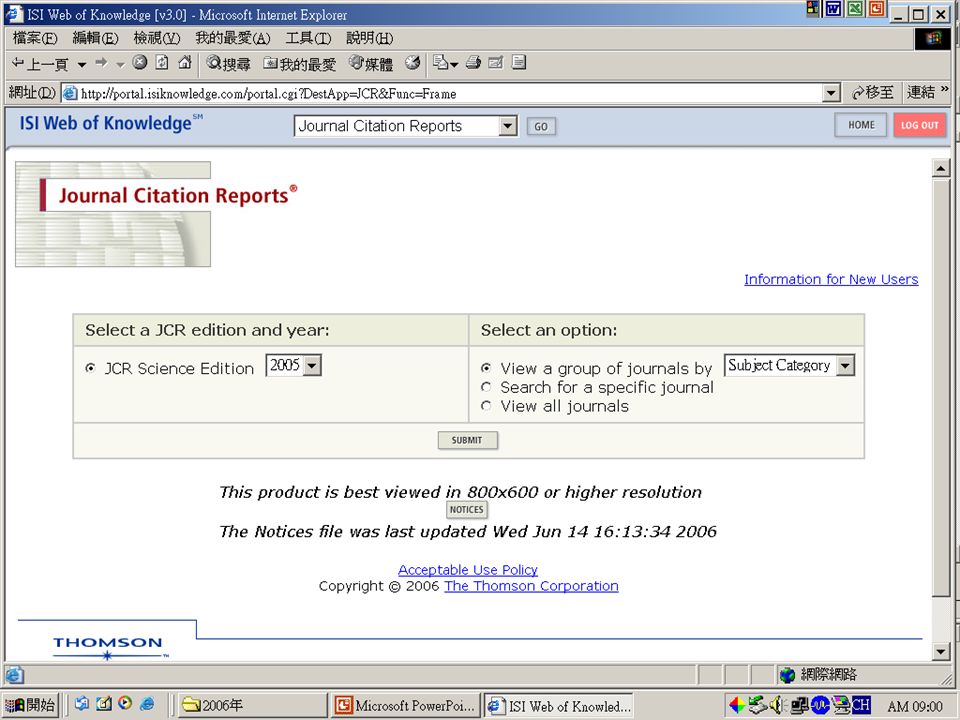Screen dimensions: 960x720
Task: Click the HOME button
Action: (x=861, y=125)
